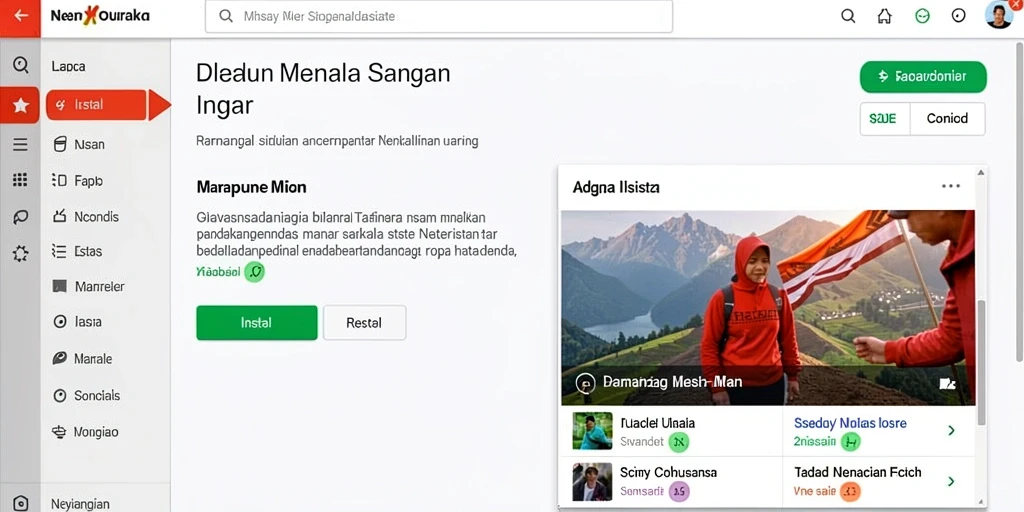
Task: Select the star favorites rail icon
Action: coord(20,105)
